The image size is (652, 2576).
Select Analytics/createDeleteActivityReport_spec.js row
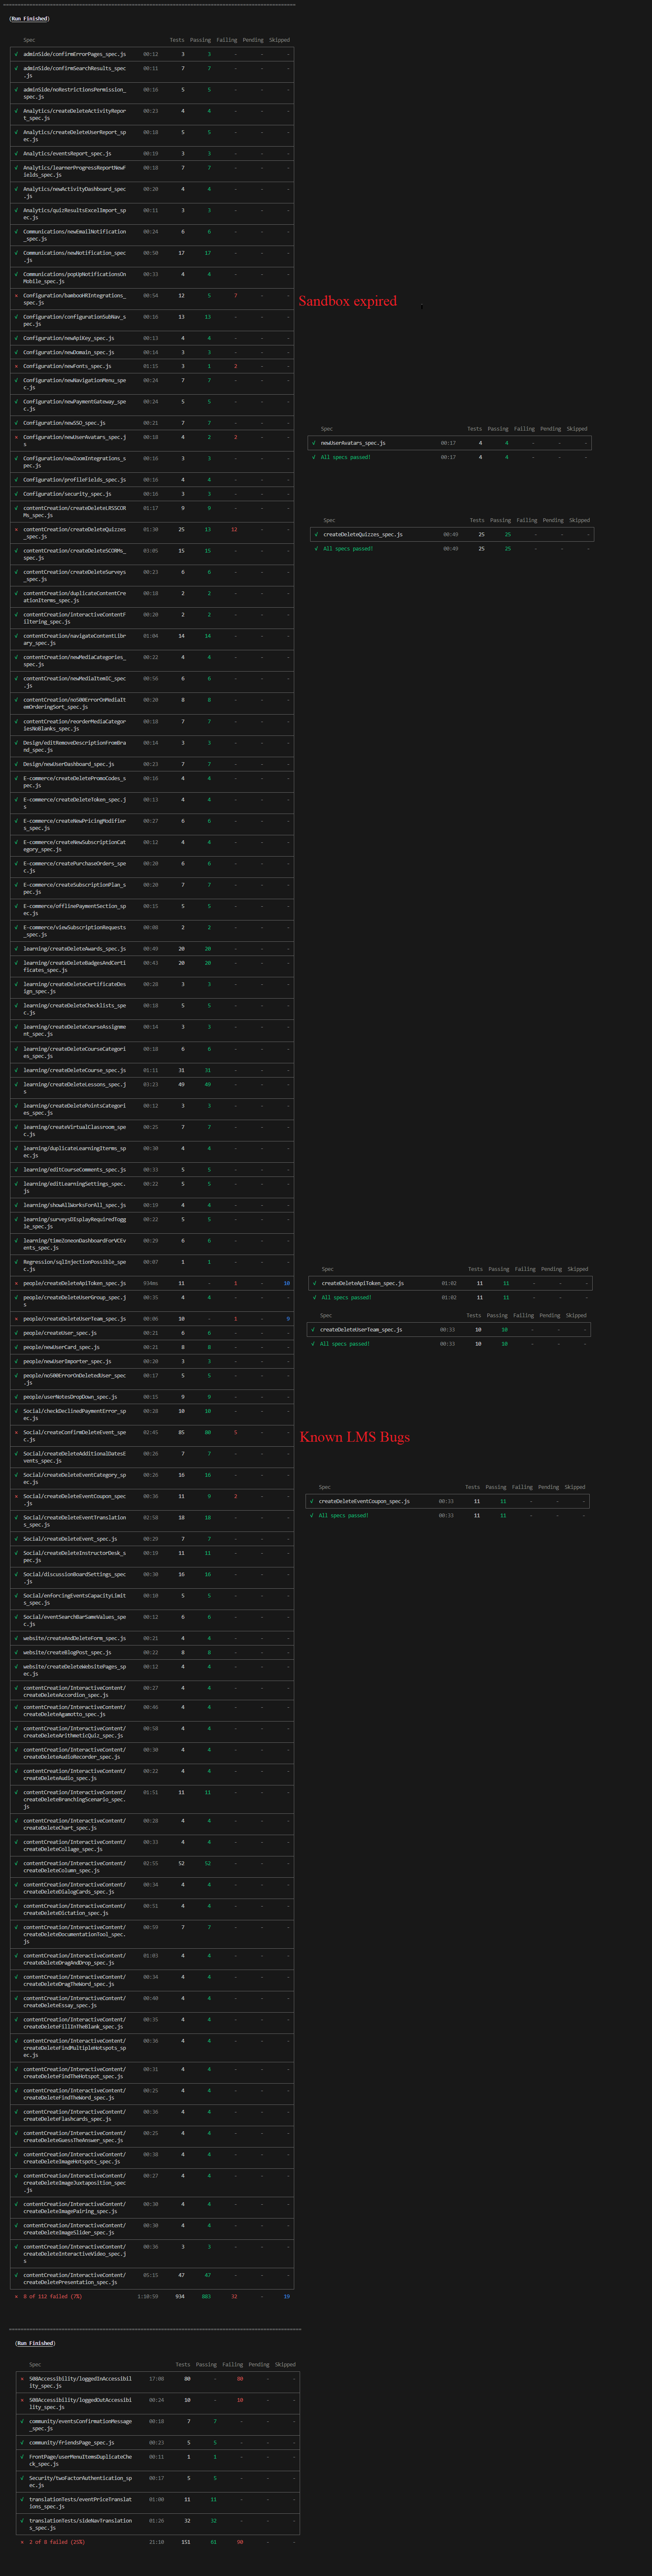[152, 114]
